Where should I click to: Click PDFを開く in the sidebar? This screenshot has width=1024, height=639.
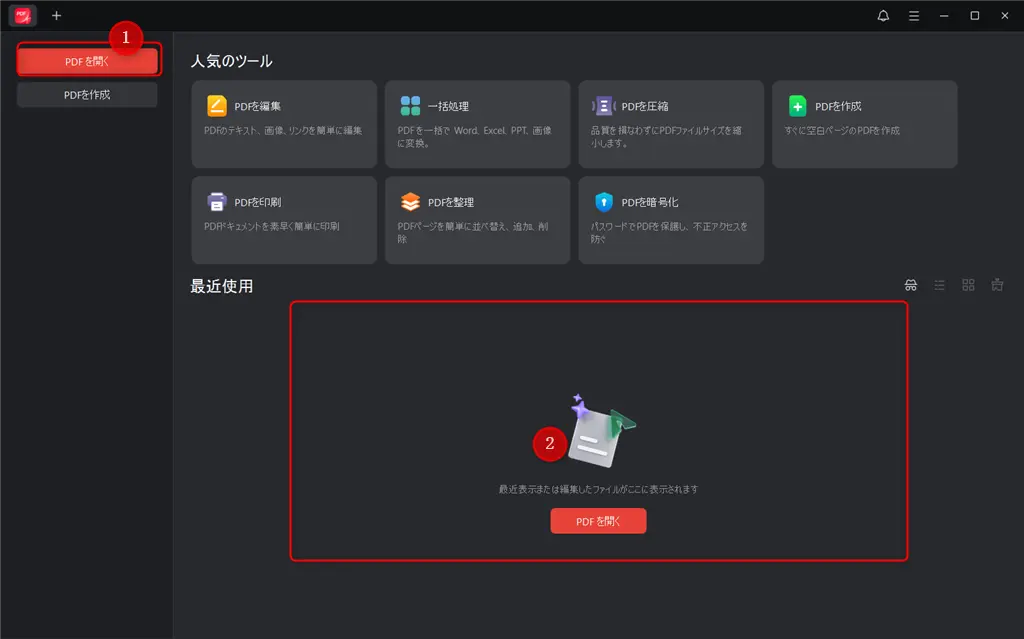point(87,60)
